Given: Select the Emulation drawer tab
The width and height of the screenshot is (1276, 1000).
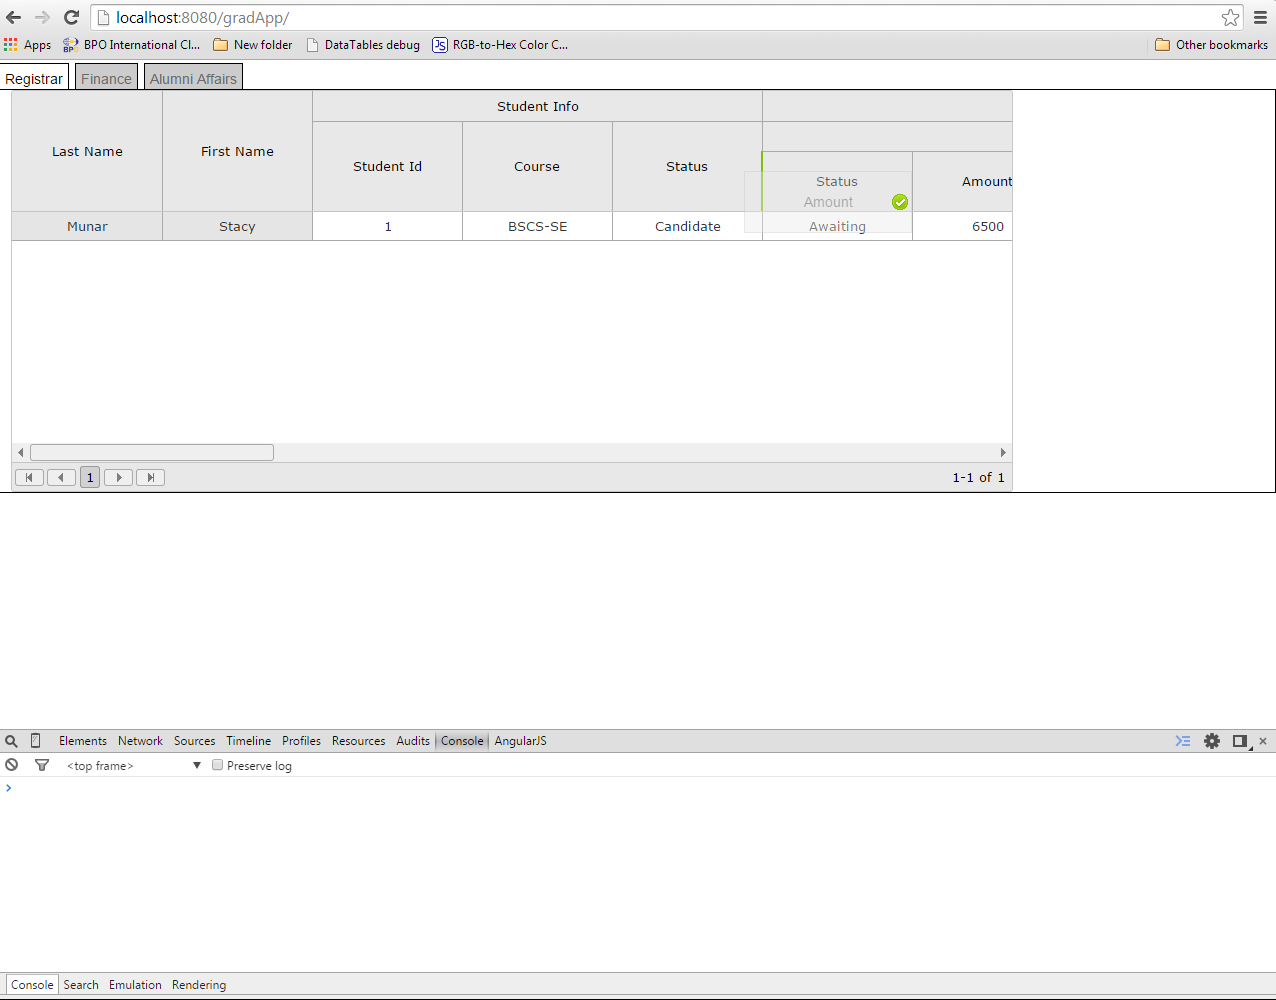Looking at the screenshot, I should pyautogui.click(x=135, y=985).
